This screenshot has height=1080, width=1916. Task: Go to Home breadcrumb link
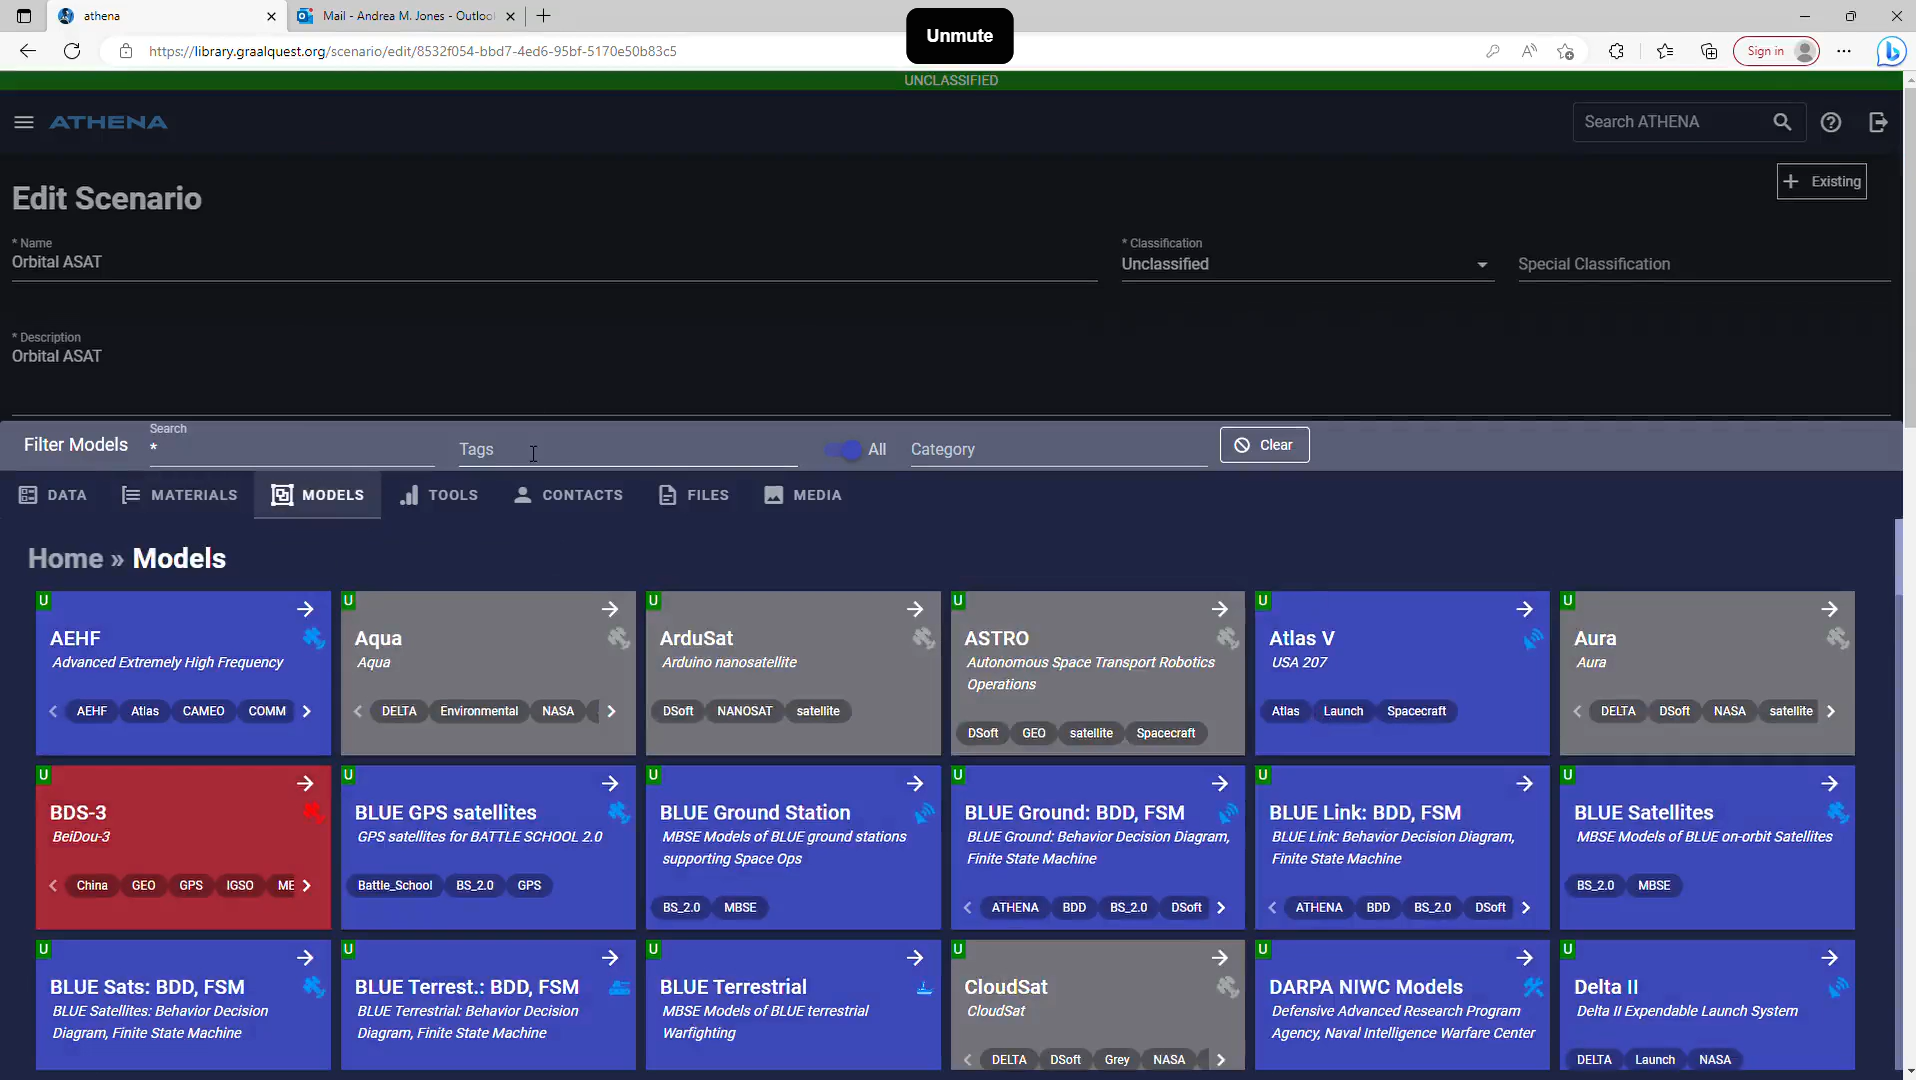click(x=66, y=558)
